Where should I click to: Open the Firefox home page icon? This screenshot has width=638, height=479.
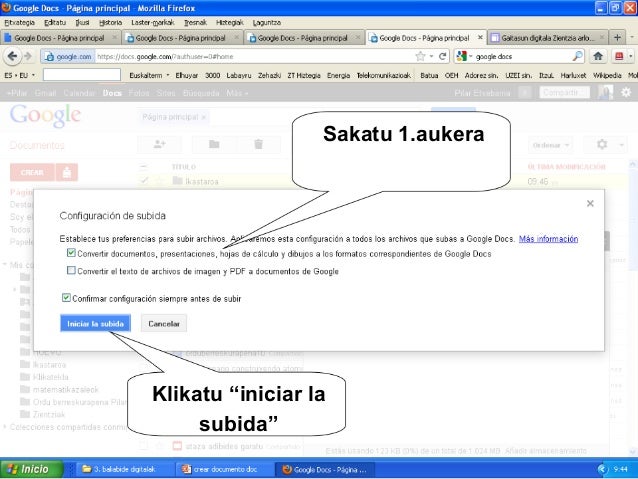(x=598, y=56)
